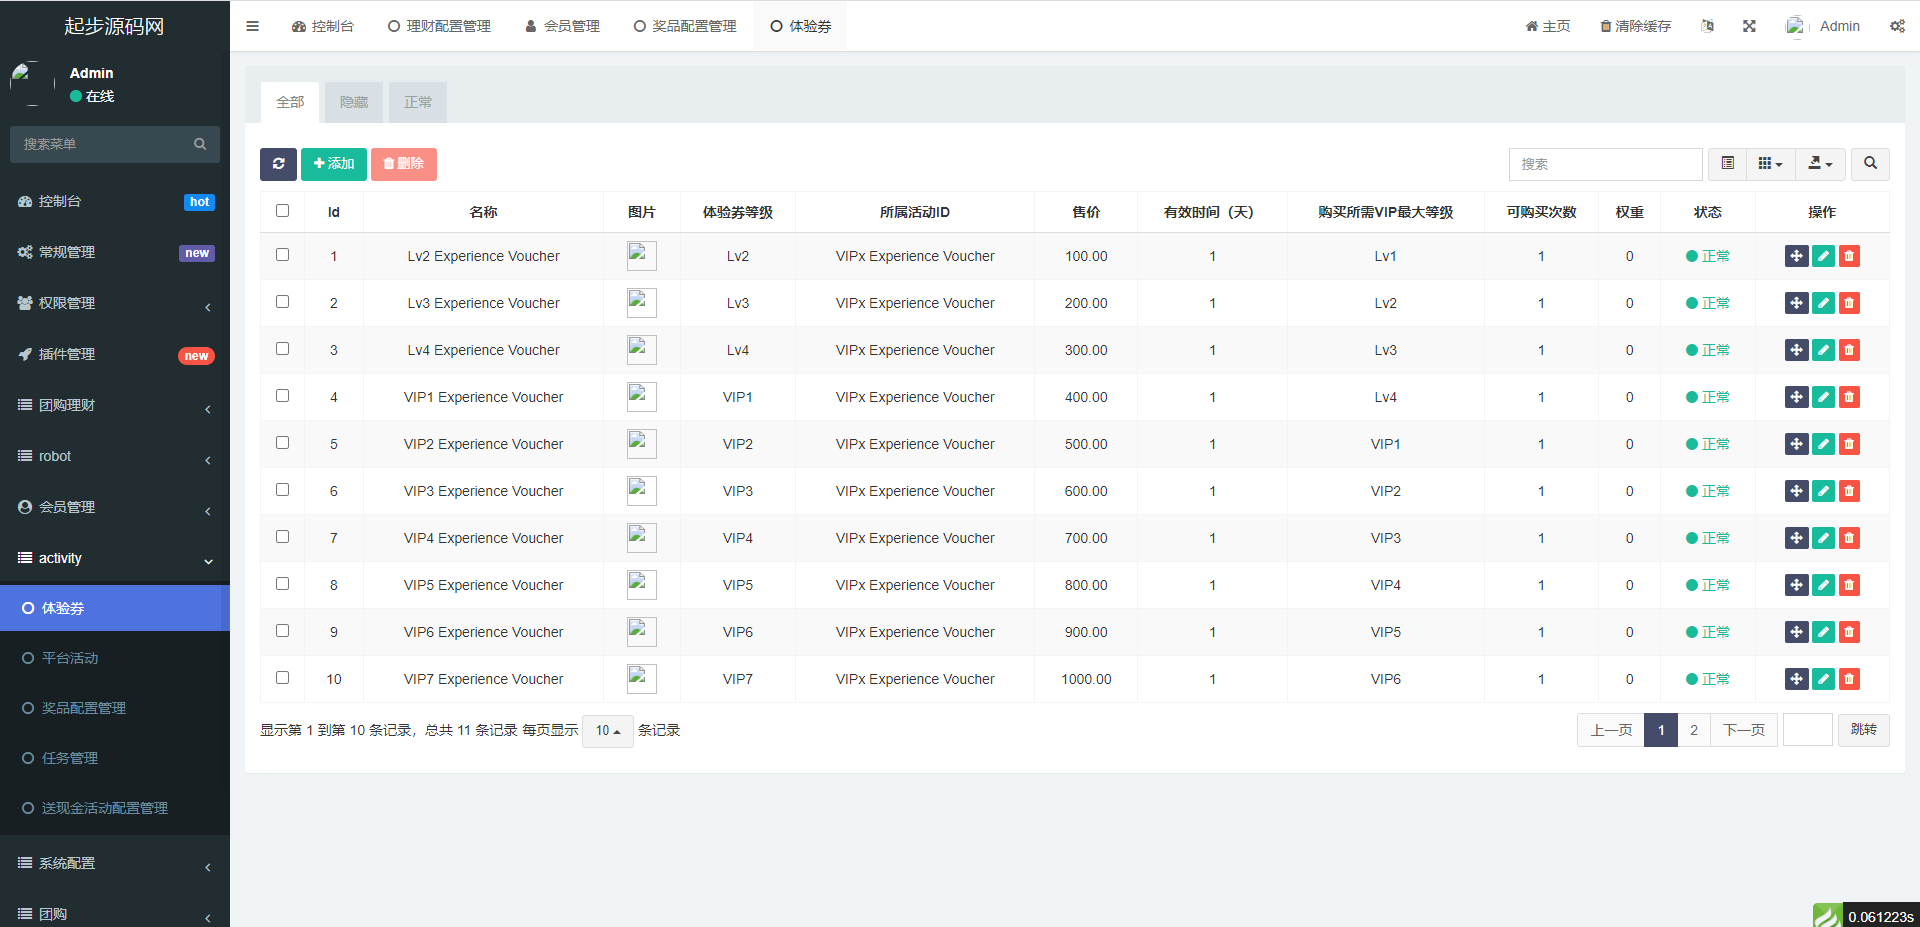This screenshot has width=1920, height=927.
Task: Open settings gears icon at top right
Action: point(1897,26)
